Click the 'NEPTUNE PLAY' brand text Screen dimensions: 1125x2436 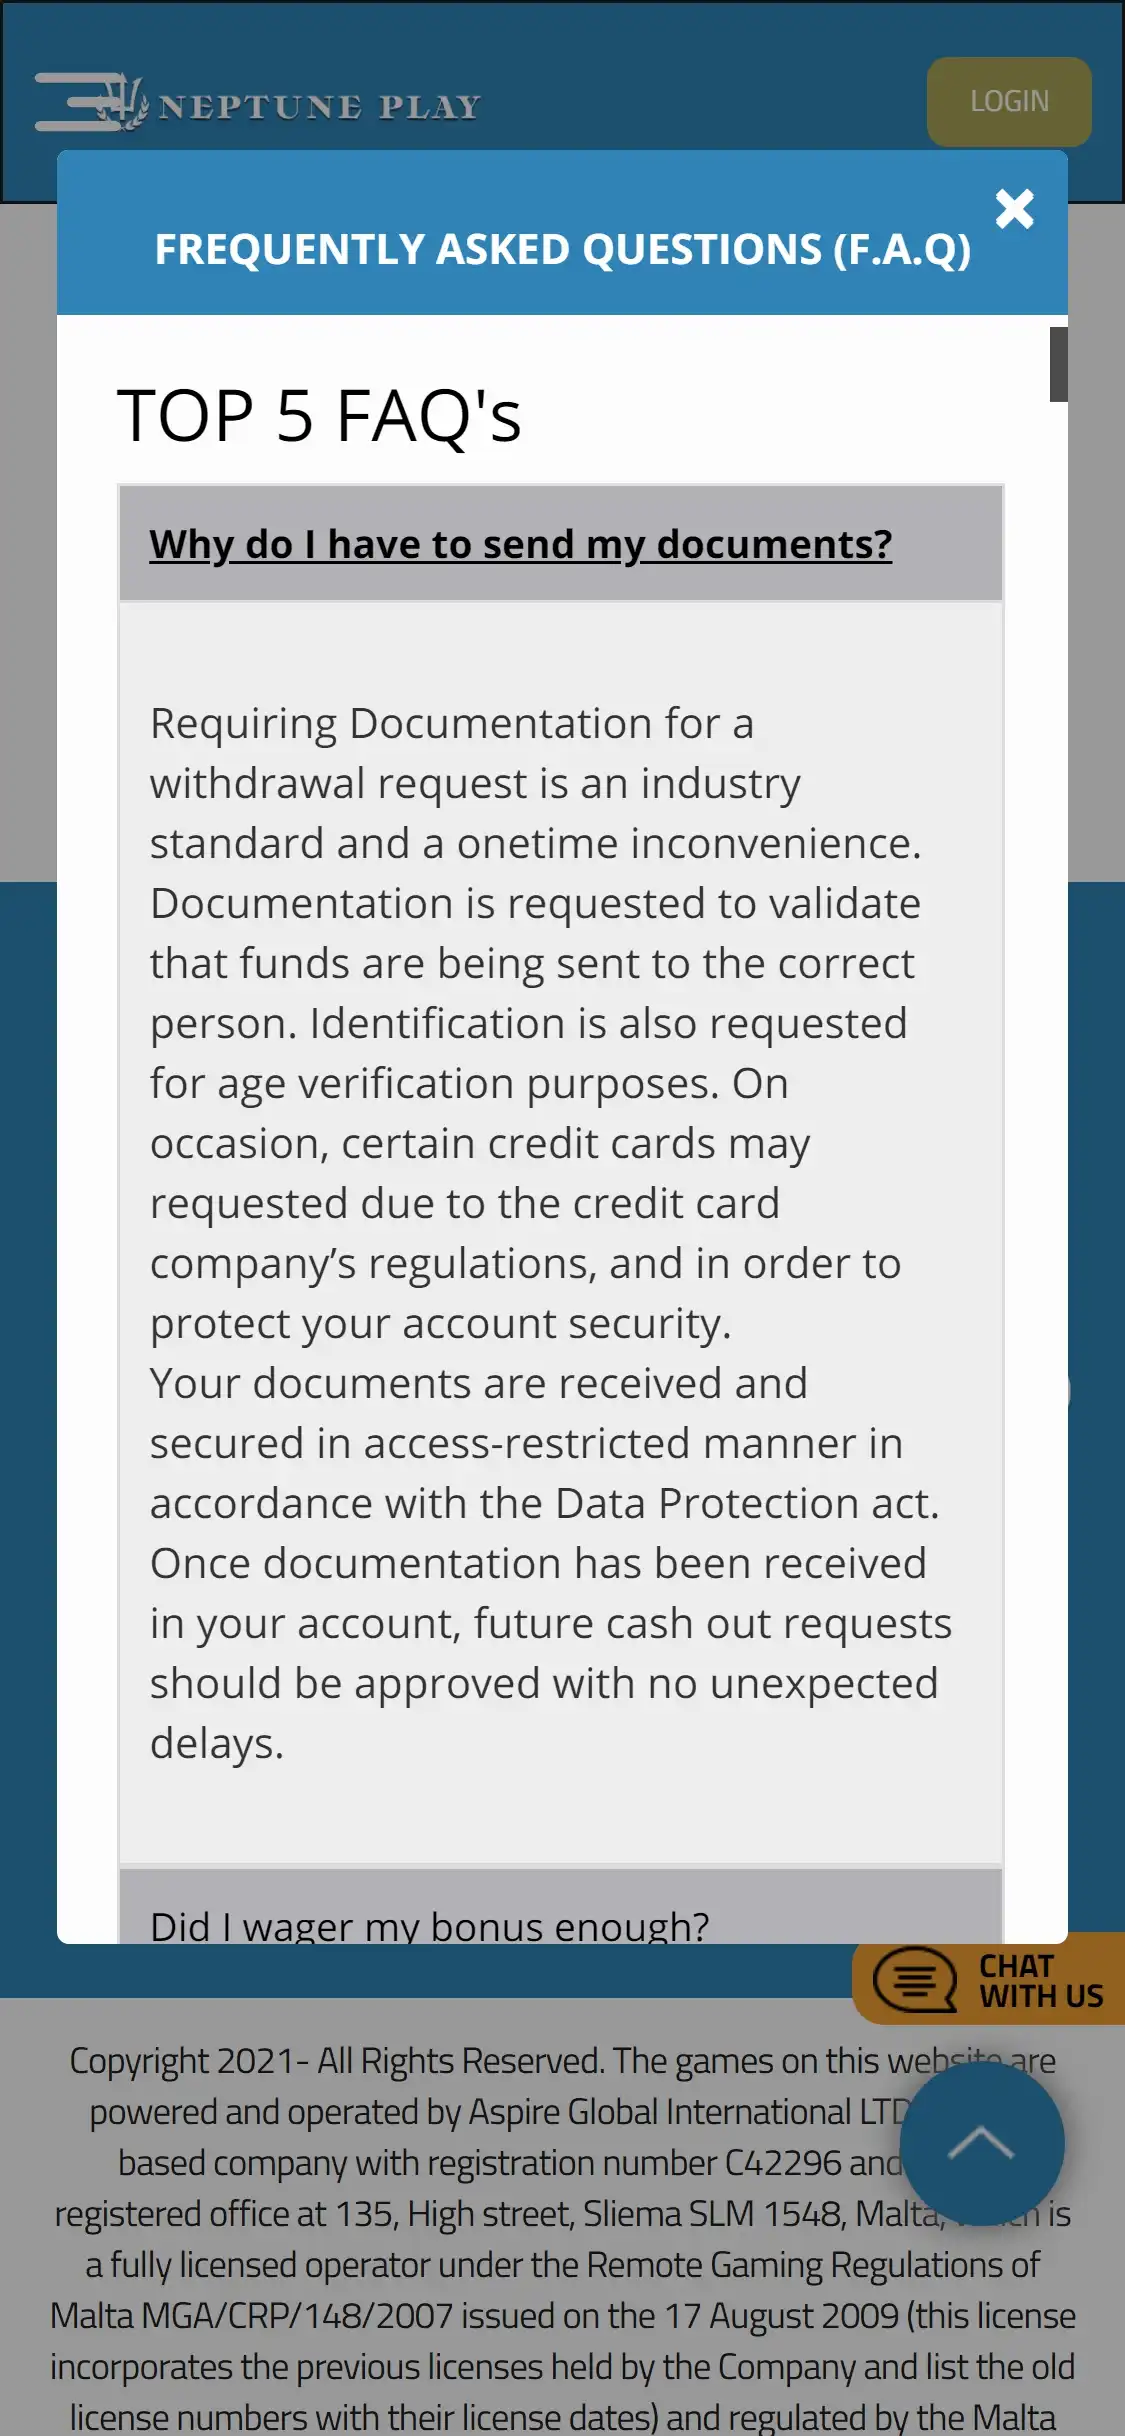pos(320,107)
